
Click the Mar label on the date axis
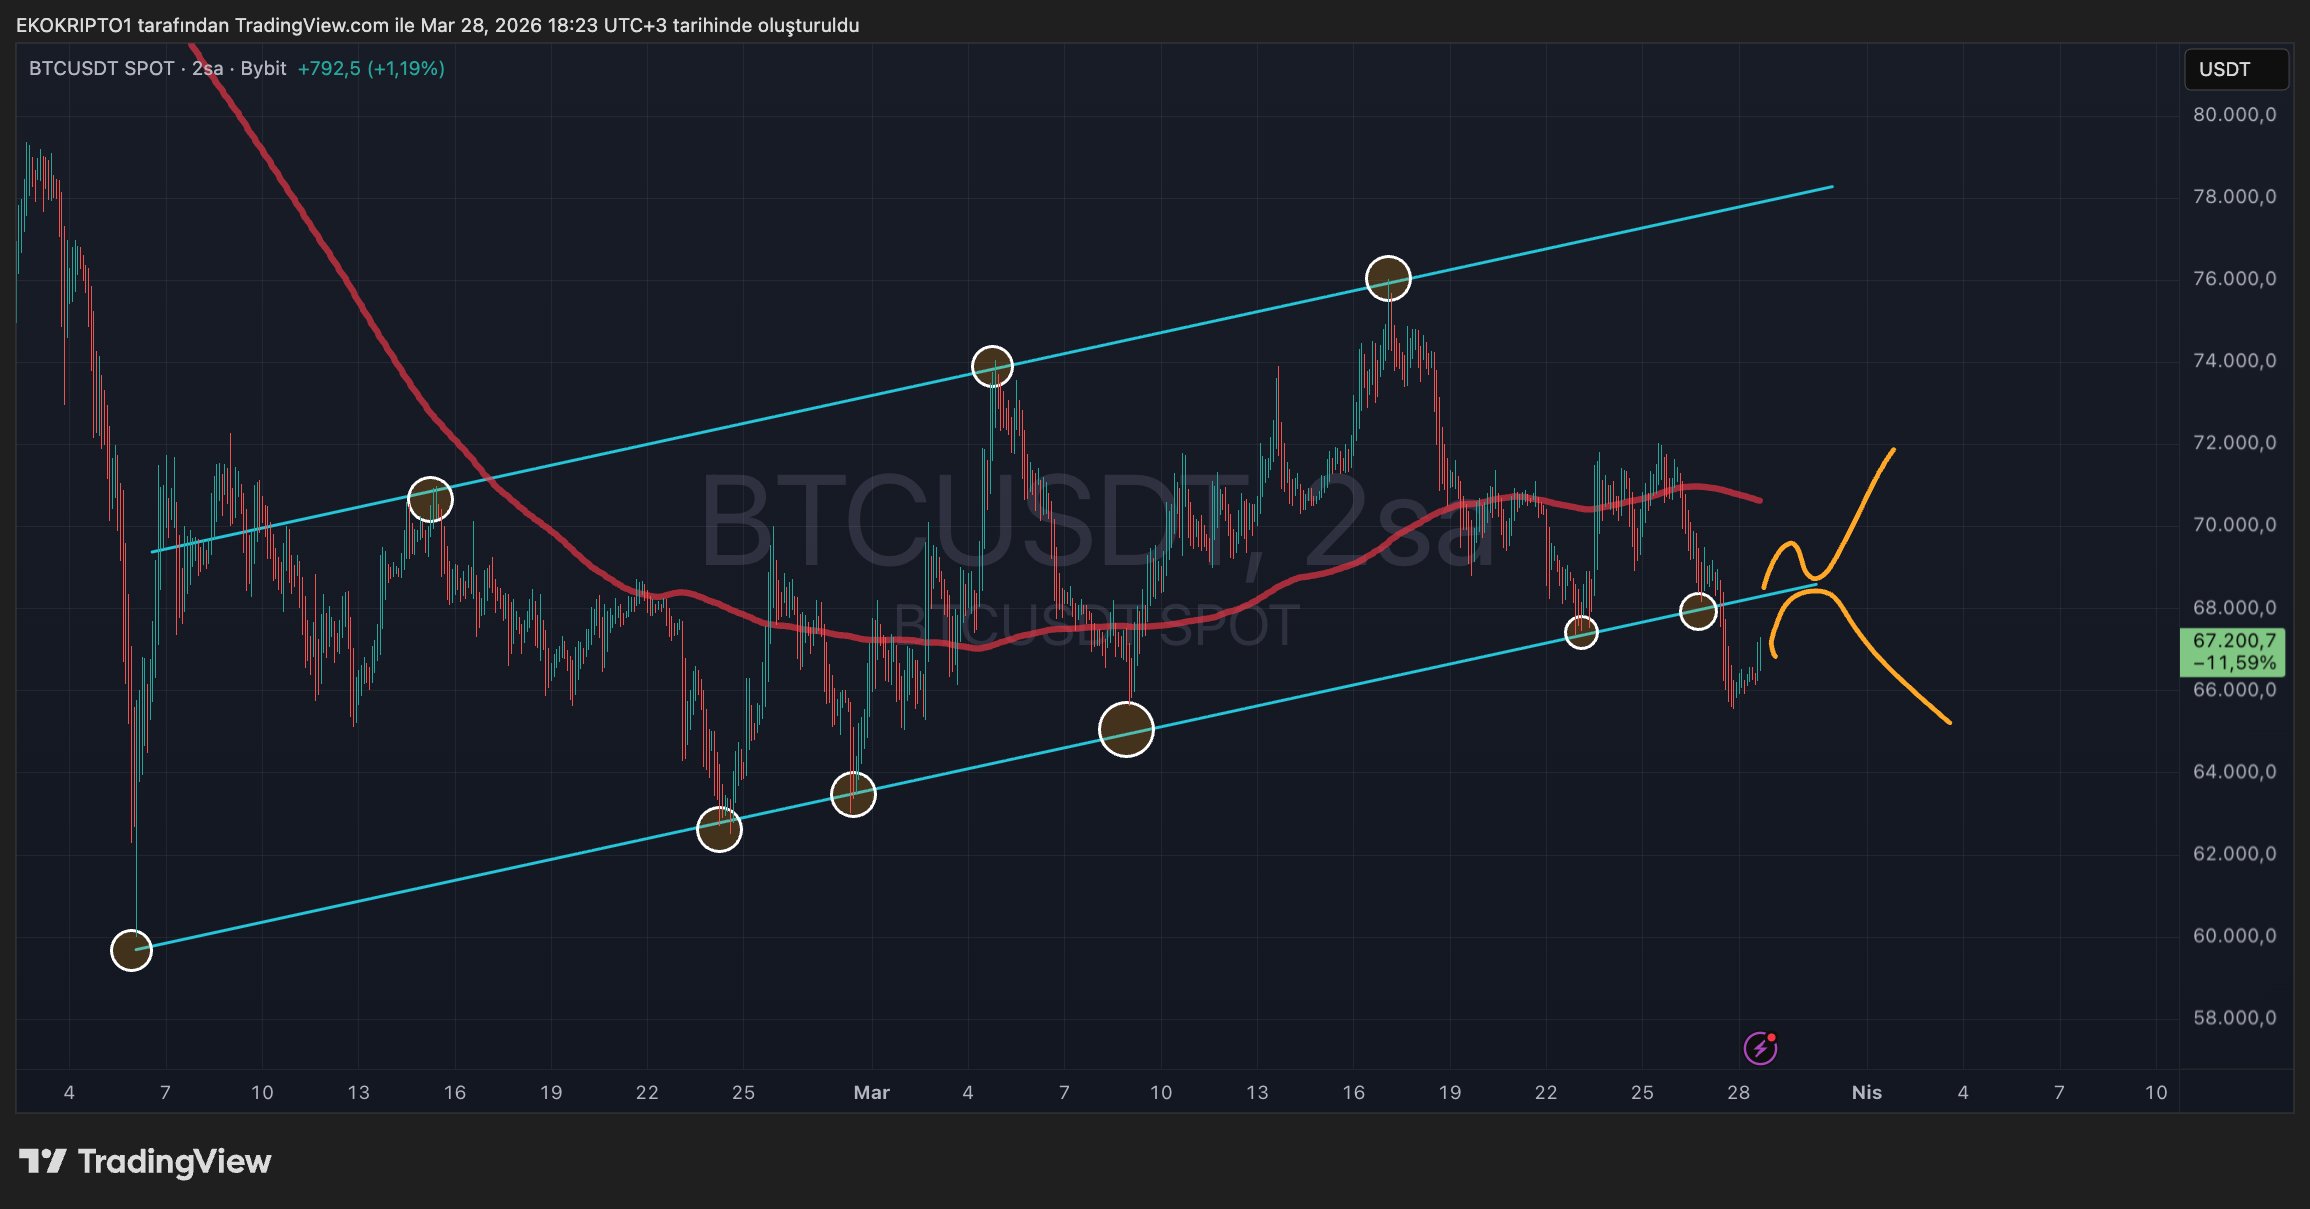[871, 1092]
